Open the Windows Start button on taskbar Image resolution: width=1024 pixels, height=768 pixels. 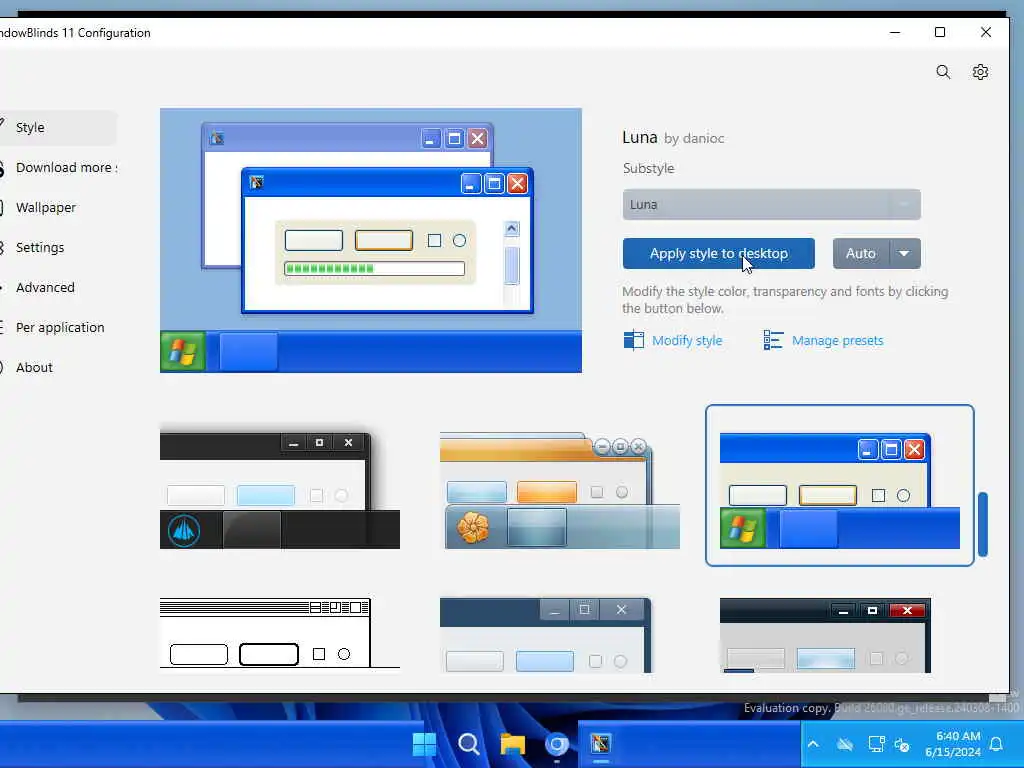coord(424,744)
